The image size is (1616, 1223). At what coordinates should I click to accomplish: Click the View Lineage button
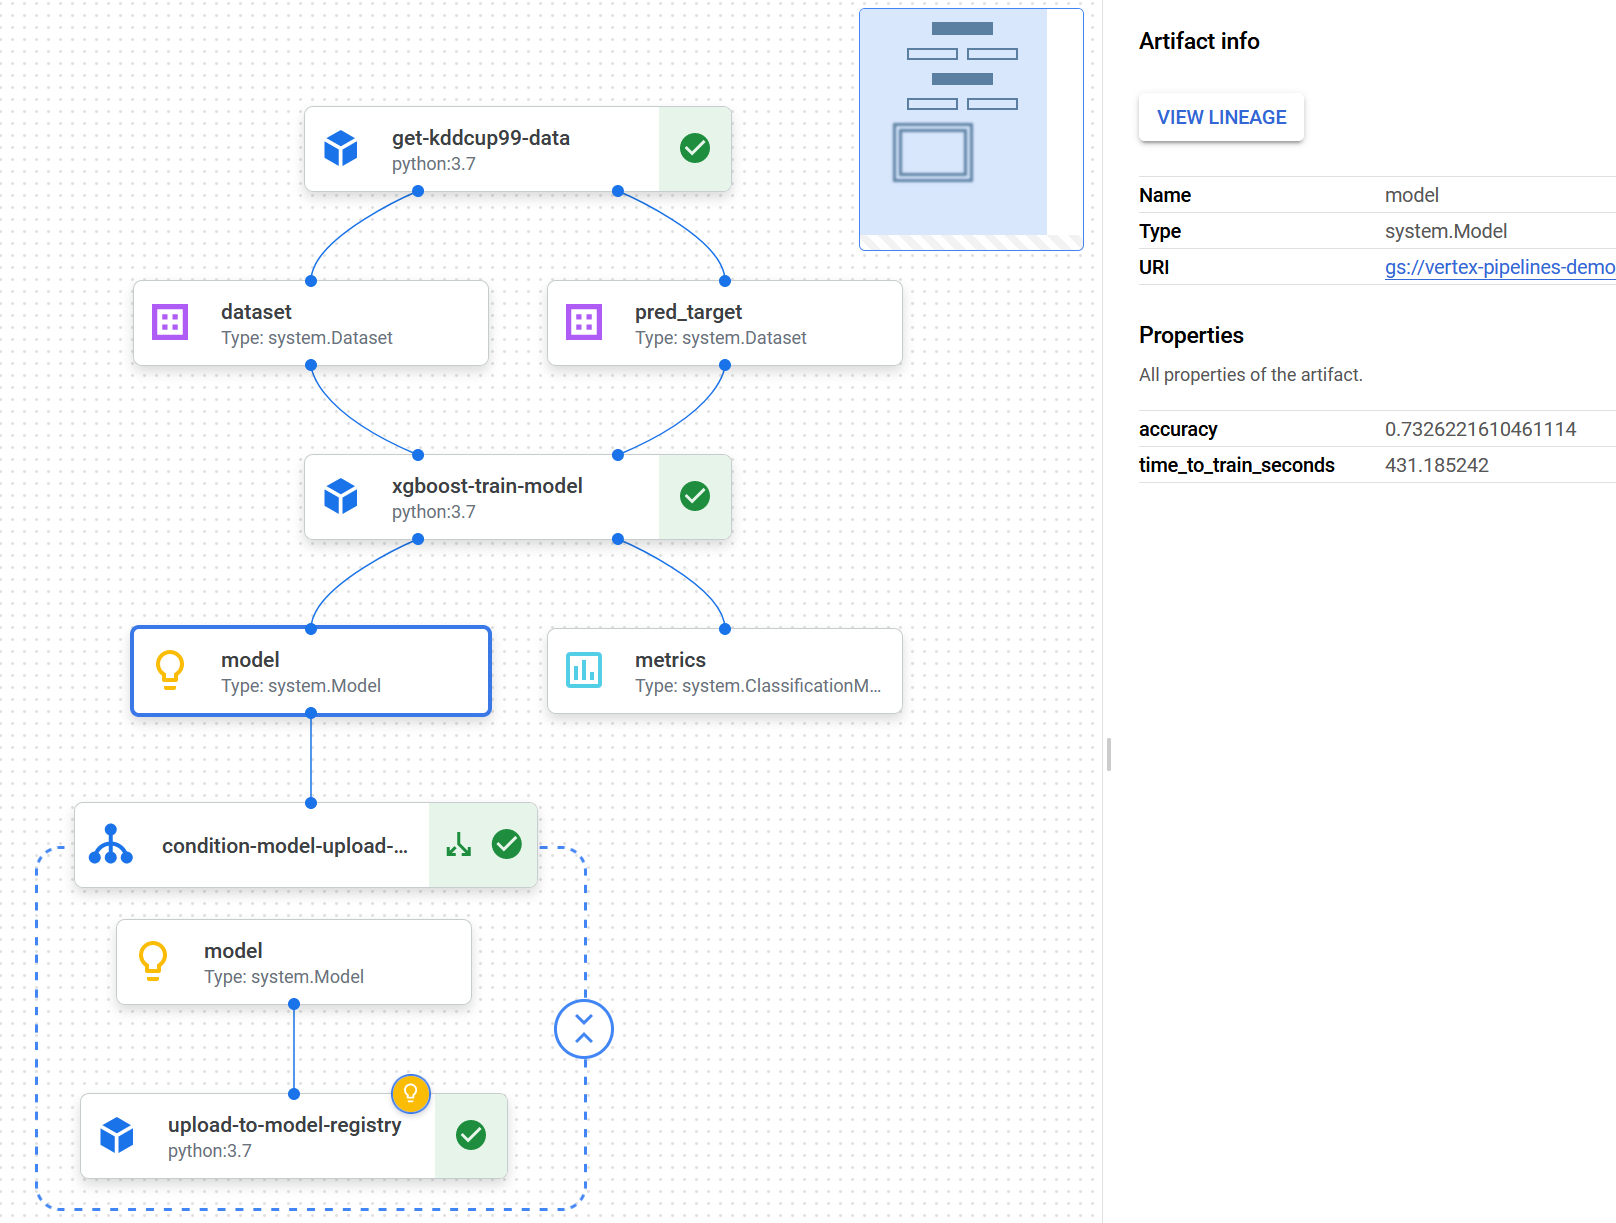coord(1221,118)
